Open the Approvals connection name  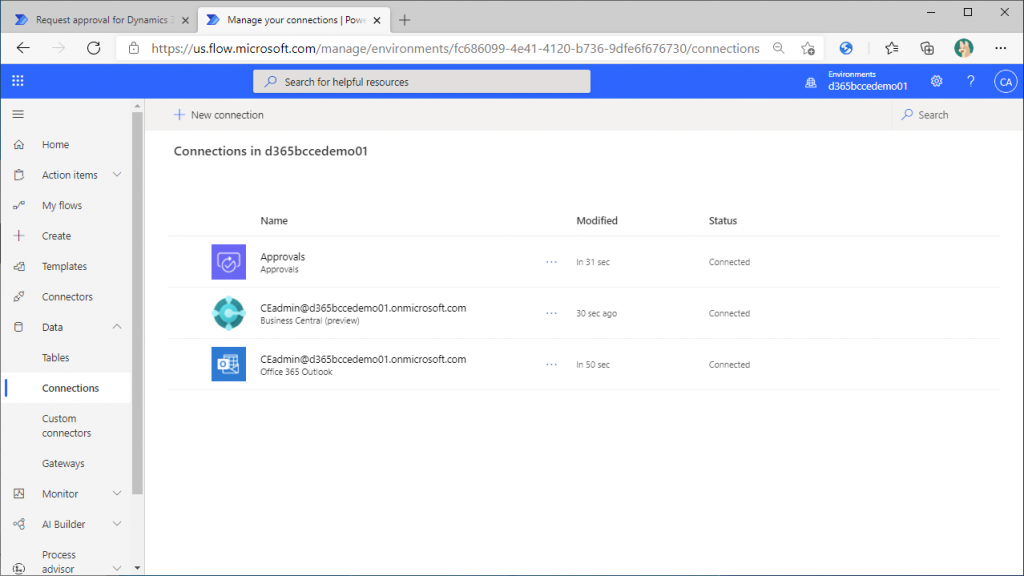[283, 257]
